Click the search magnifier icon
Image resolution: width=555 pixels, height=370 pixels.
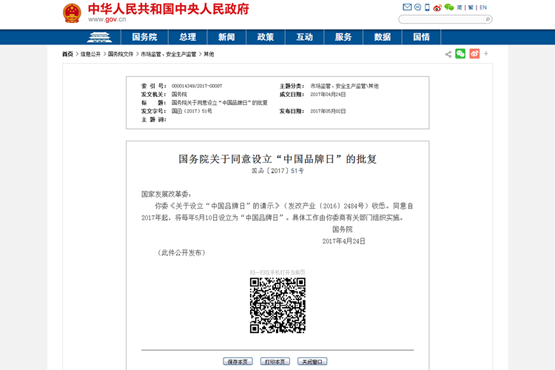488,19
